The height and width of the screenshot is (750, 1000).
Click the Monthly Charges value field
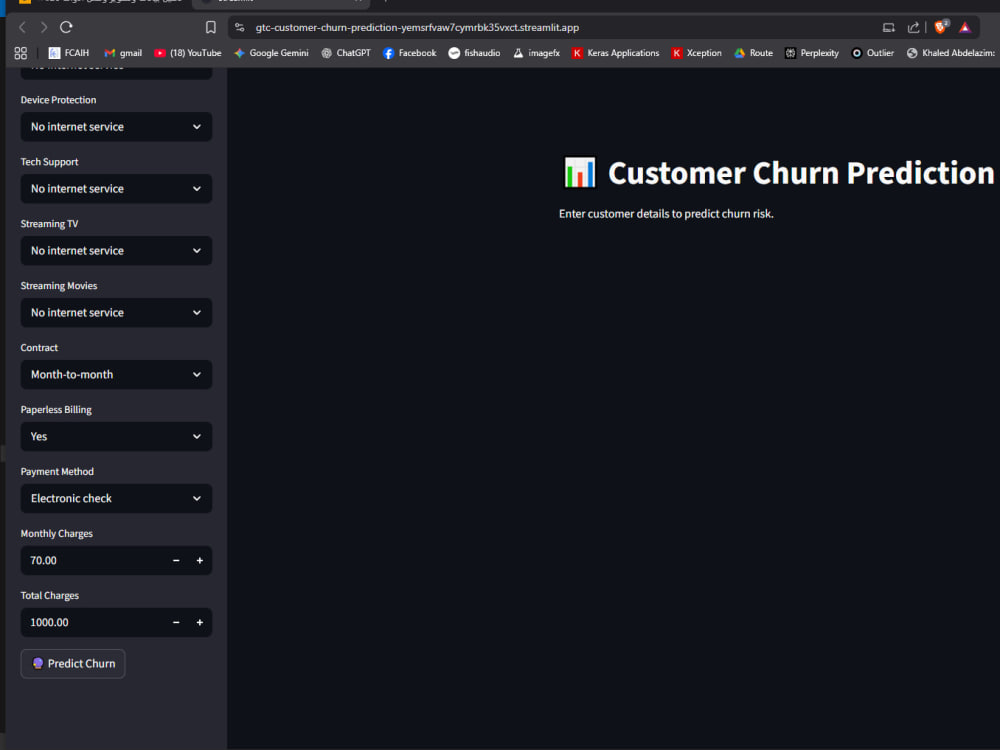pos(92,560)
